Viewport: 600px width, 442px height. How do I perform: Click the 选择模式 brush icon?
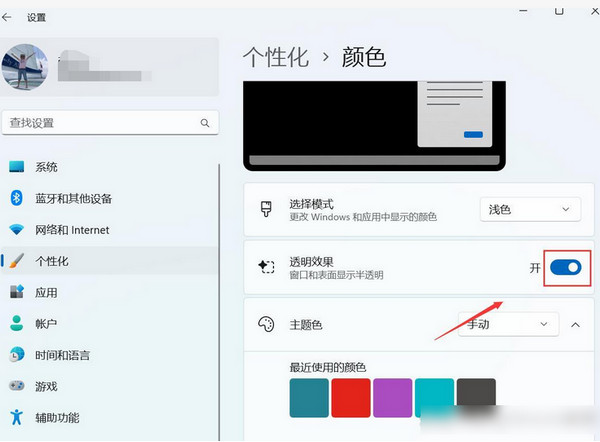266,209
